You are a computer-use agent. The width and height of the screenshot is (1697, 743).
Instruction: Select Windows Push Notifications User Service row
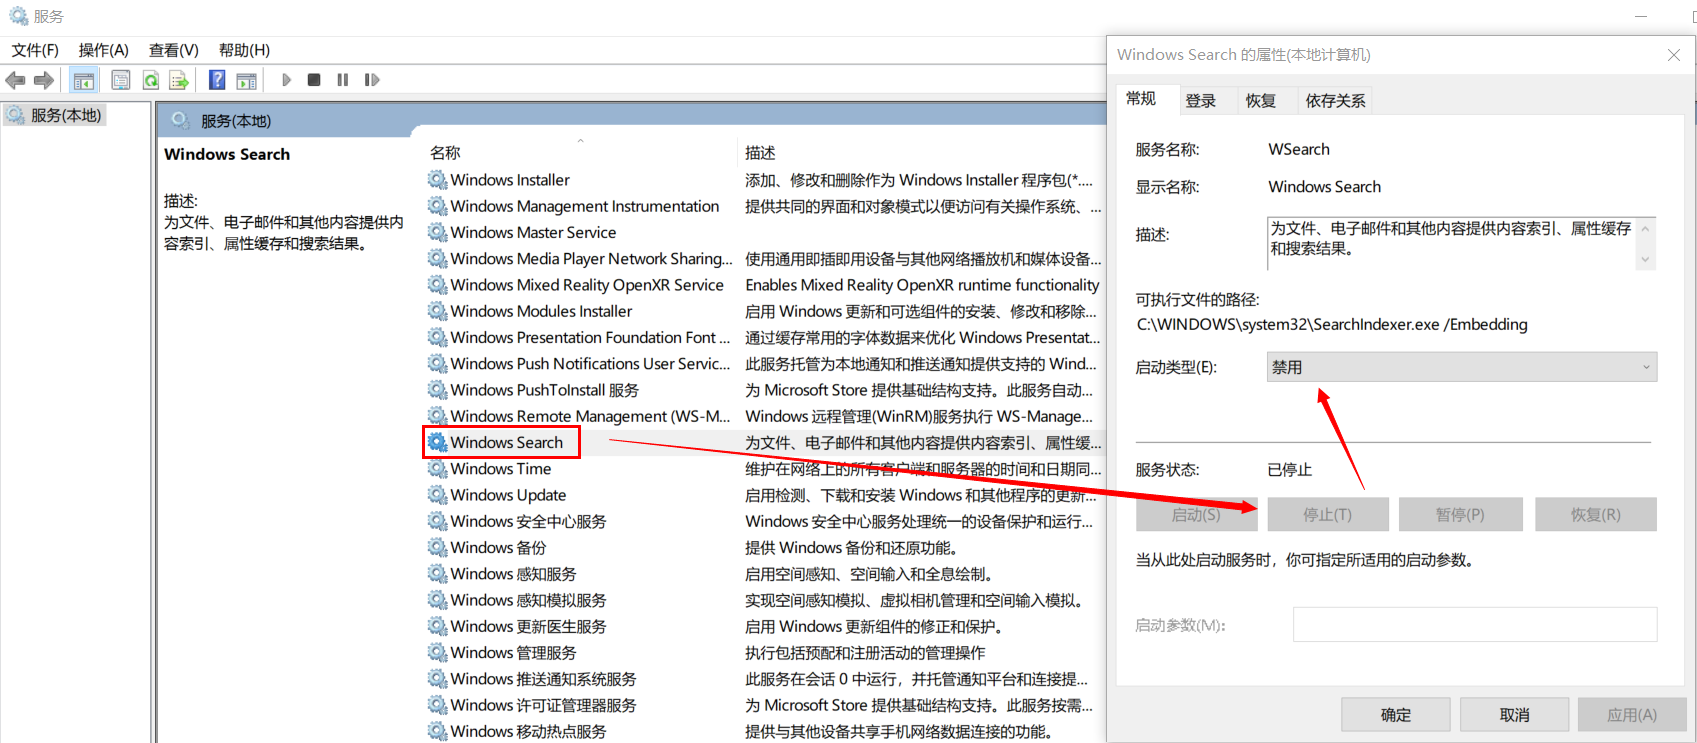click(x=765, y=363)
